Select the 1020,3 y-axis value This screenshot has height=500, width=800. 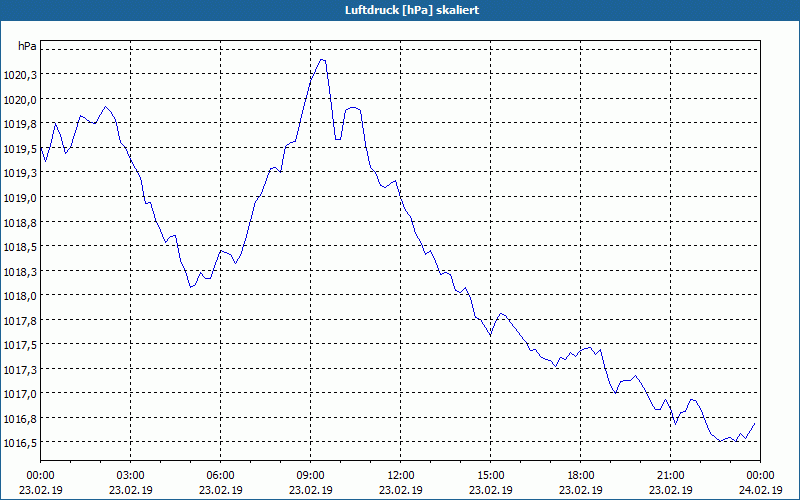pyautogui.click(x=20, y=76)
